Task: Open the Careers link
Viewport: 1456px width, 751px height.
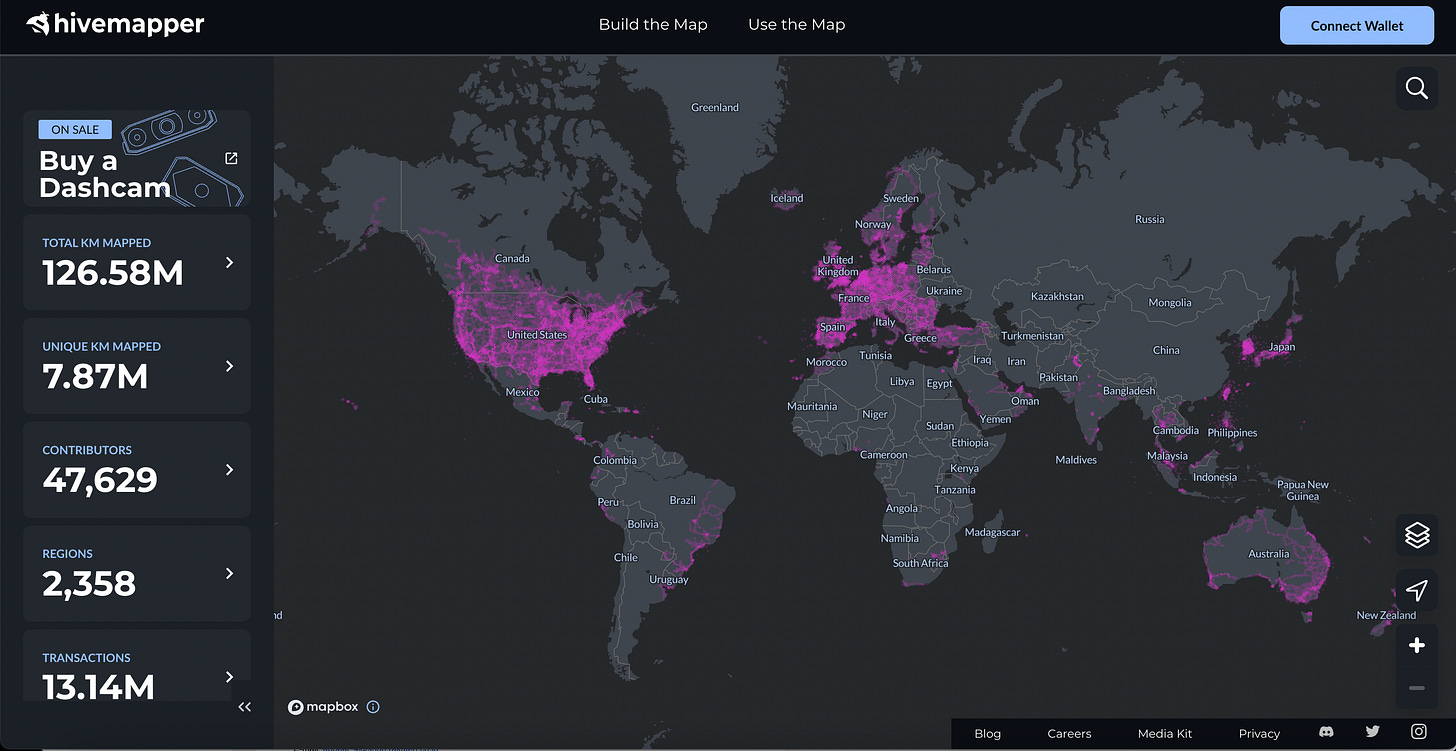Action: tap(1069, 733)
